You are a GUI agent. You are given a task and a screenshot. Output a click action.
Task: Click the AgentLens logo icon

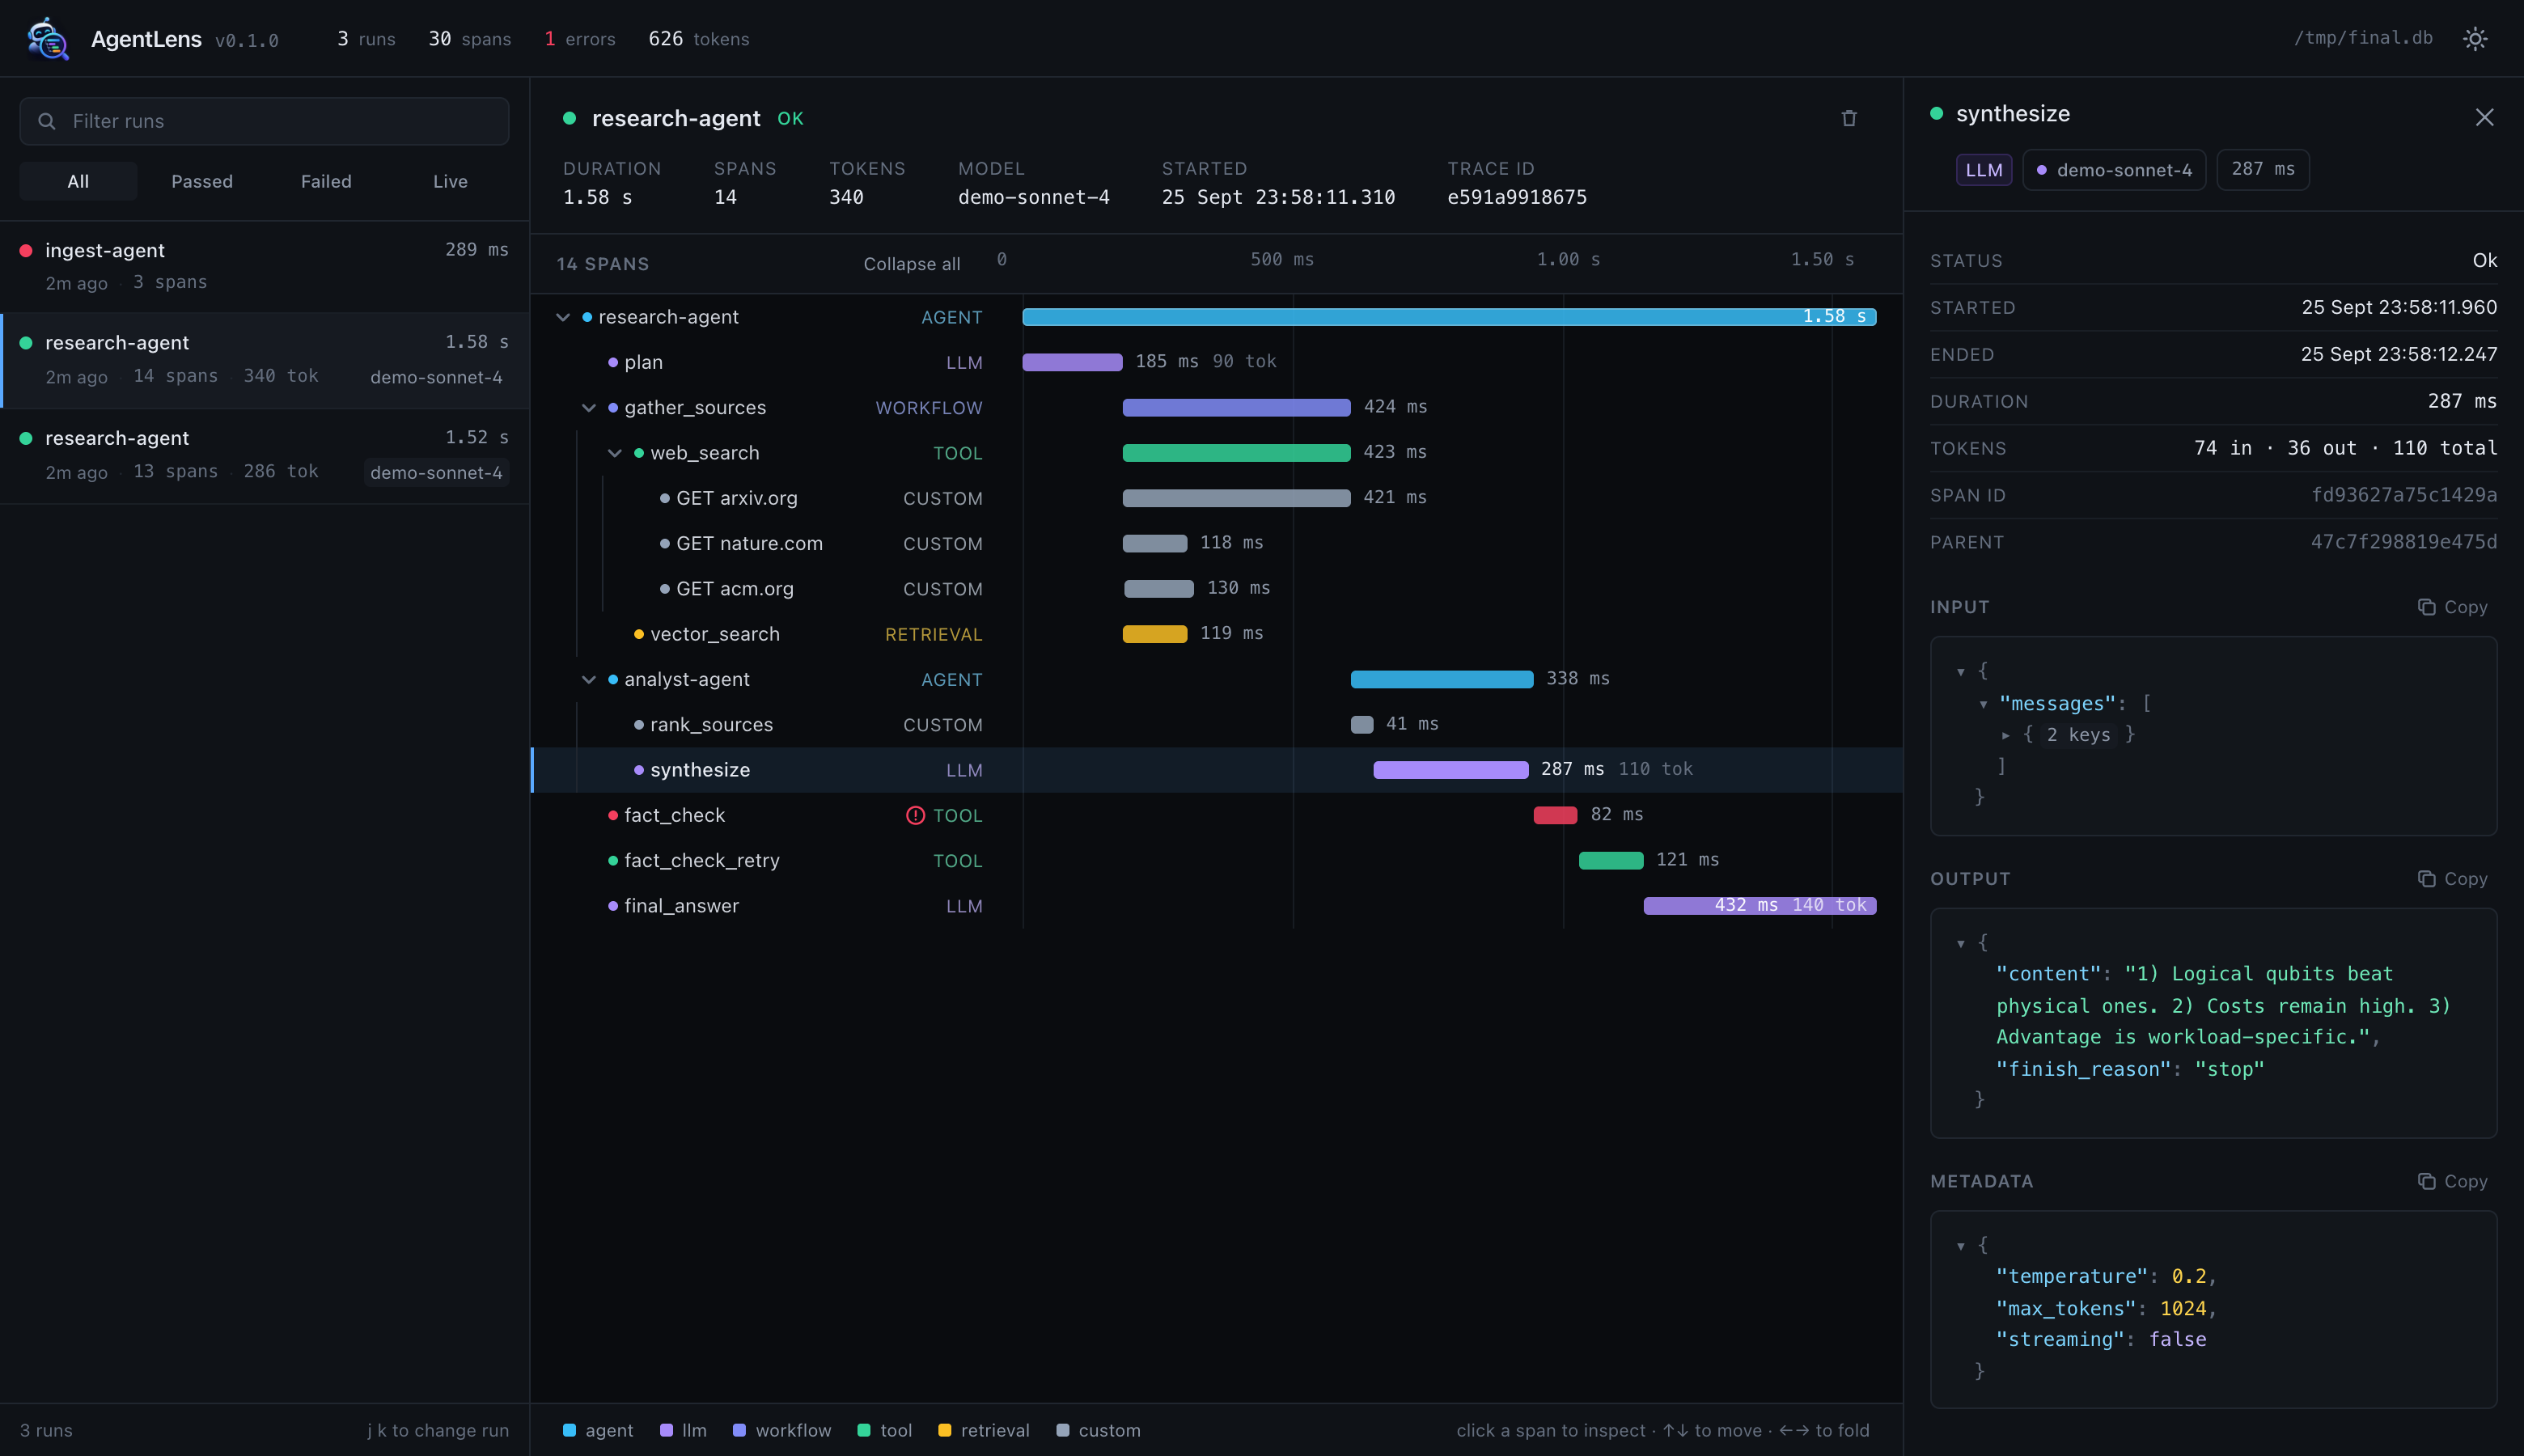coord(47,39)
